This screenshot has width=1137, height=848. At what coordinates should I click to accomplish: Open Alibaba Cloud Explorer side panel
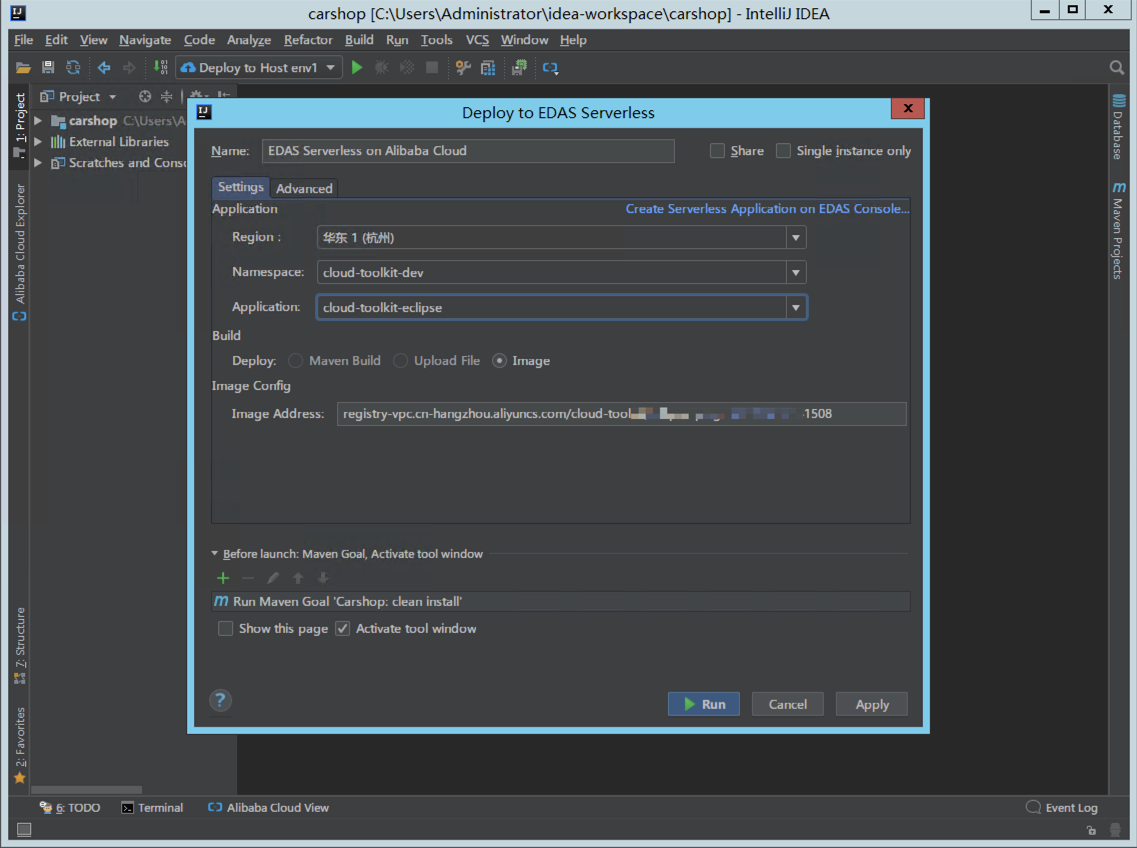[20, 252]
